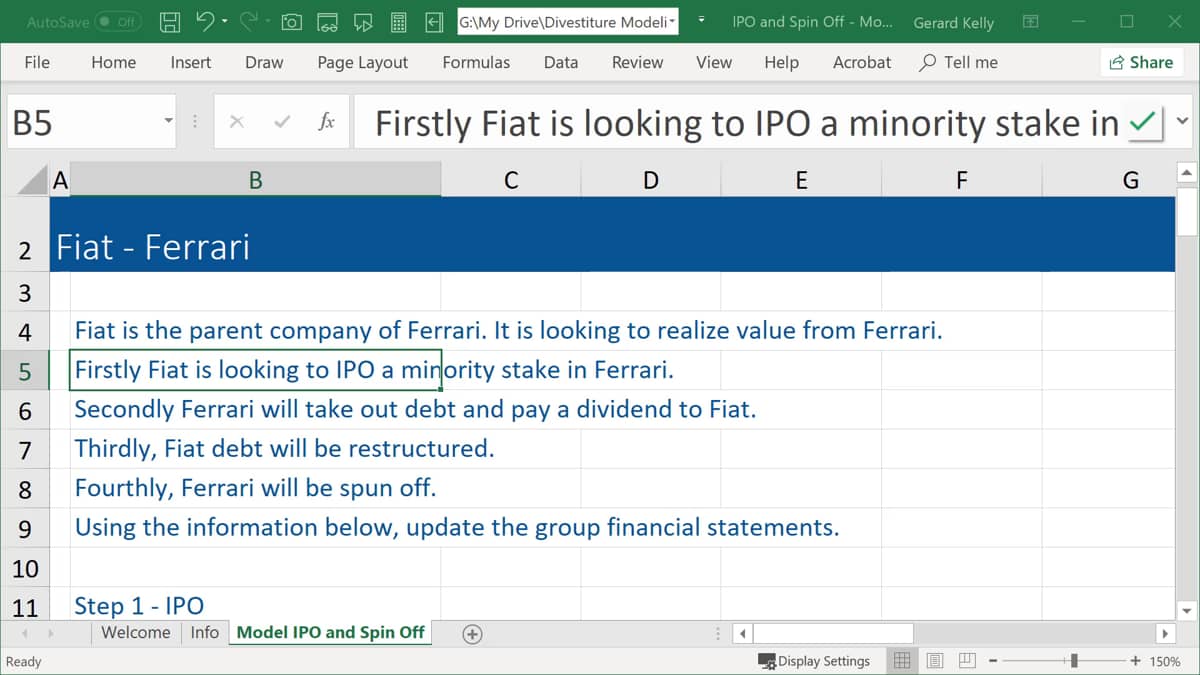Viewport: 1200px width, 675px height.
Task: Expand the formula bar chevron
Action: [1182, 122]
